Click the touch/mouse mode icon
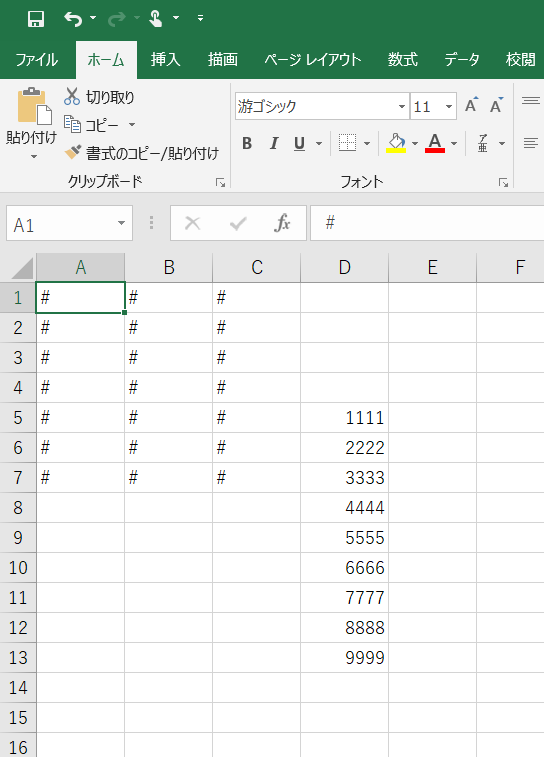This screenshot has height=757, width=544. click(155, 19)
